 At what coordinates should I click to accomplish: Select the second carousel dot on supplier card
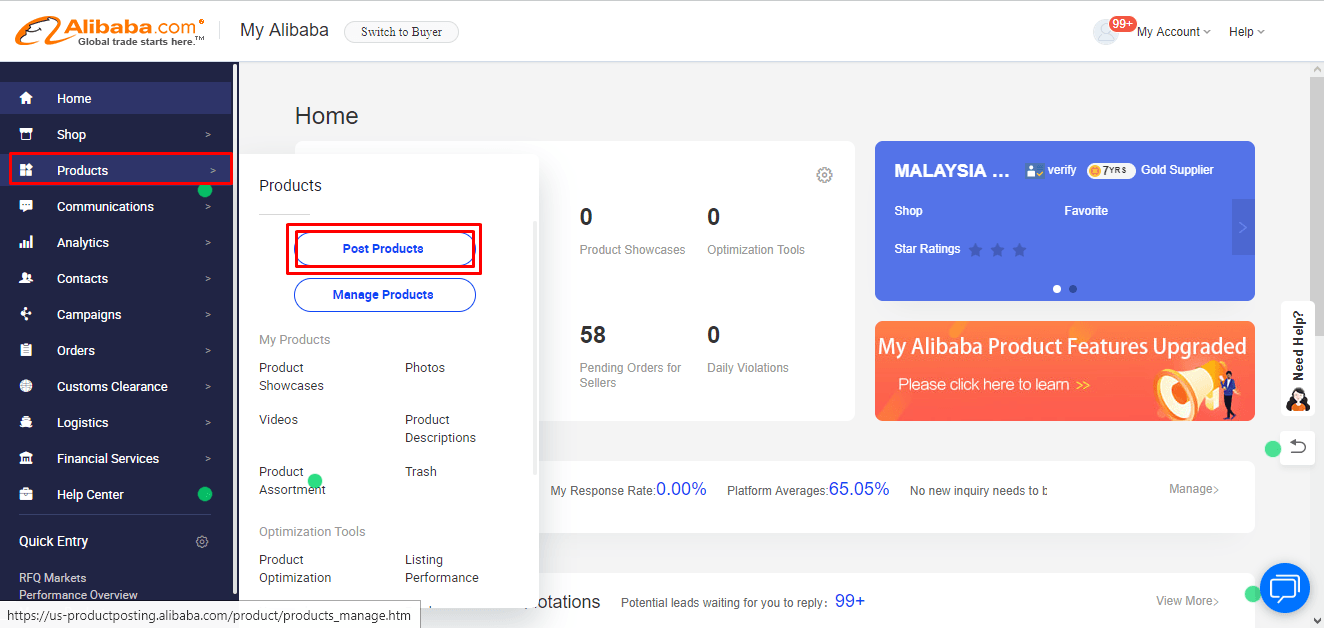pyautogui.click(x=1073, y=289)
